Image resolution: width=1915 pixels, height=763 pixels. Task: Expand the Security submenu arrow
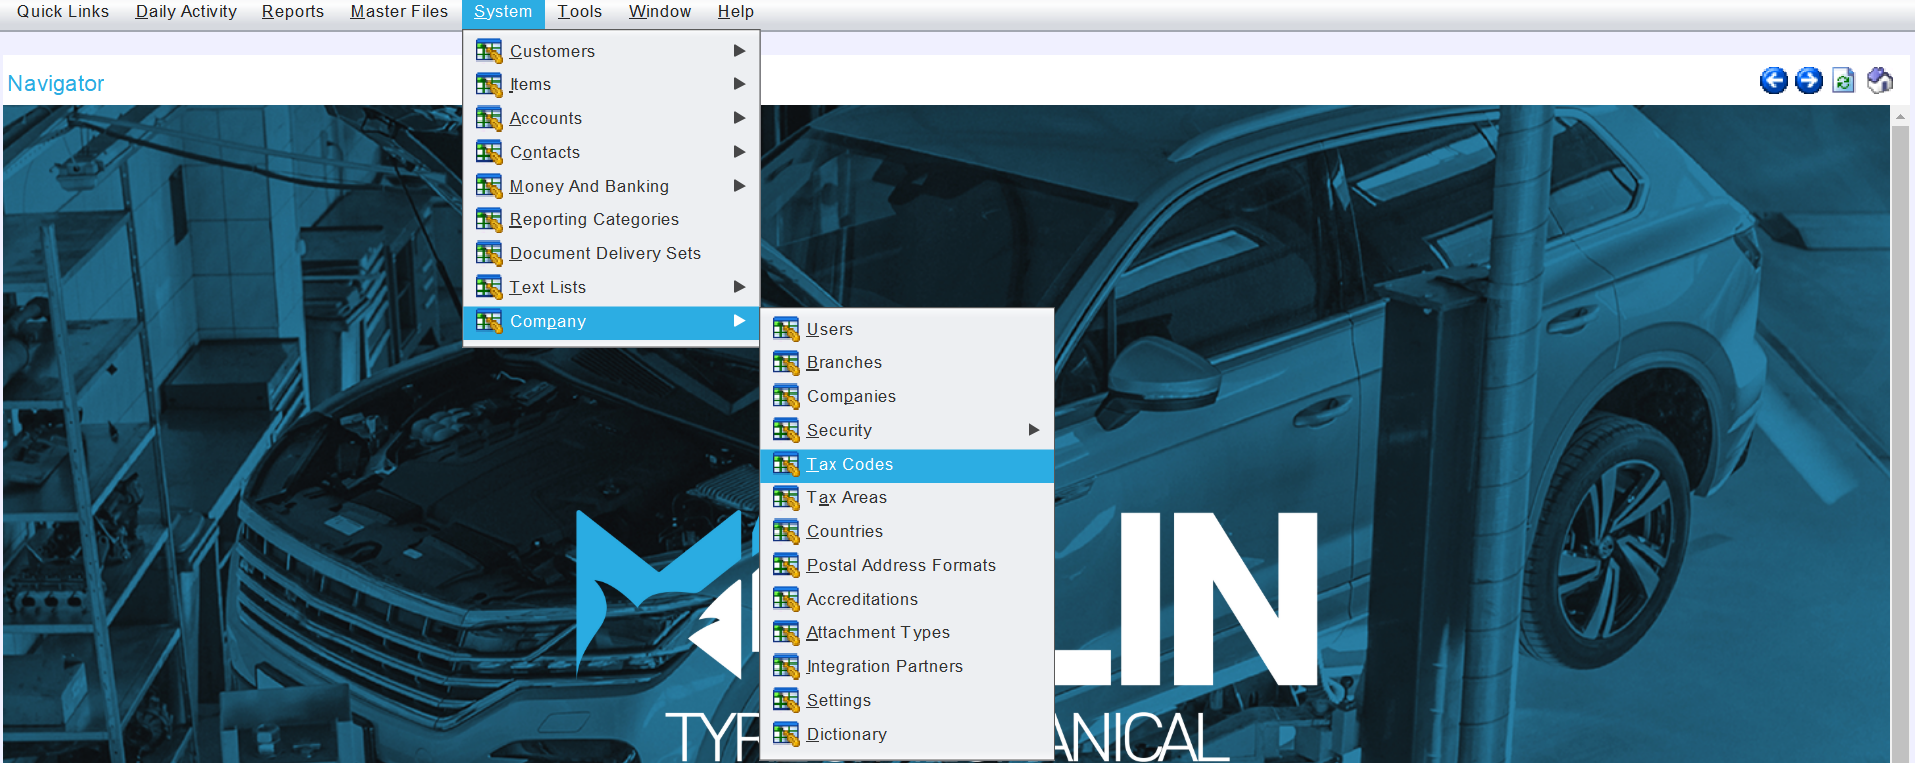pos(1034,430)
